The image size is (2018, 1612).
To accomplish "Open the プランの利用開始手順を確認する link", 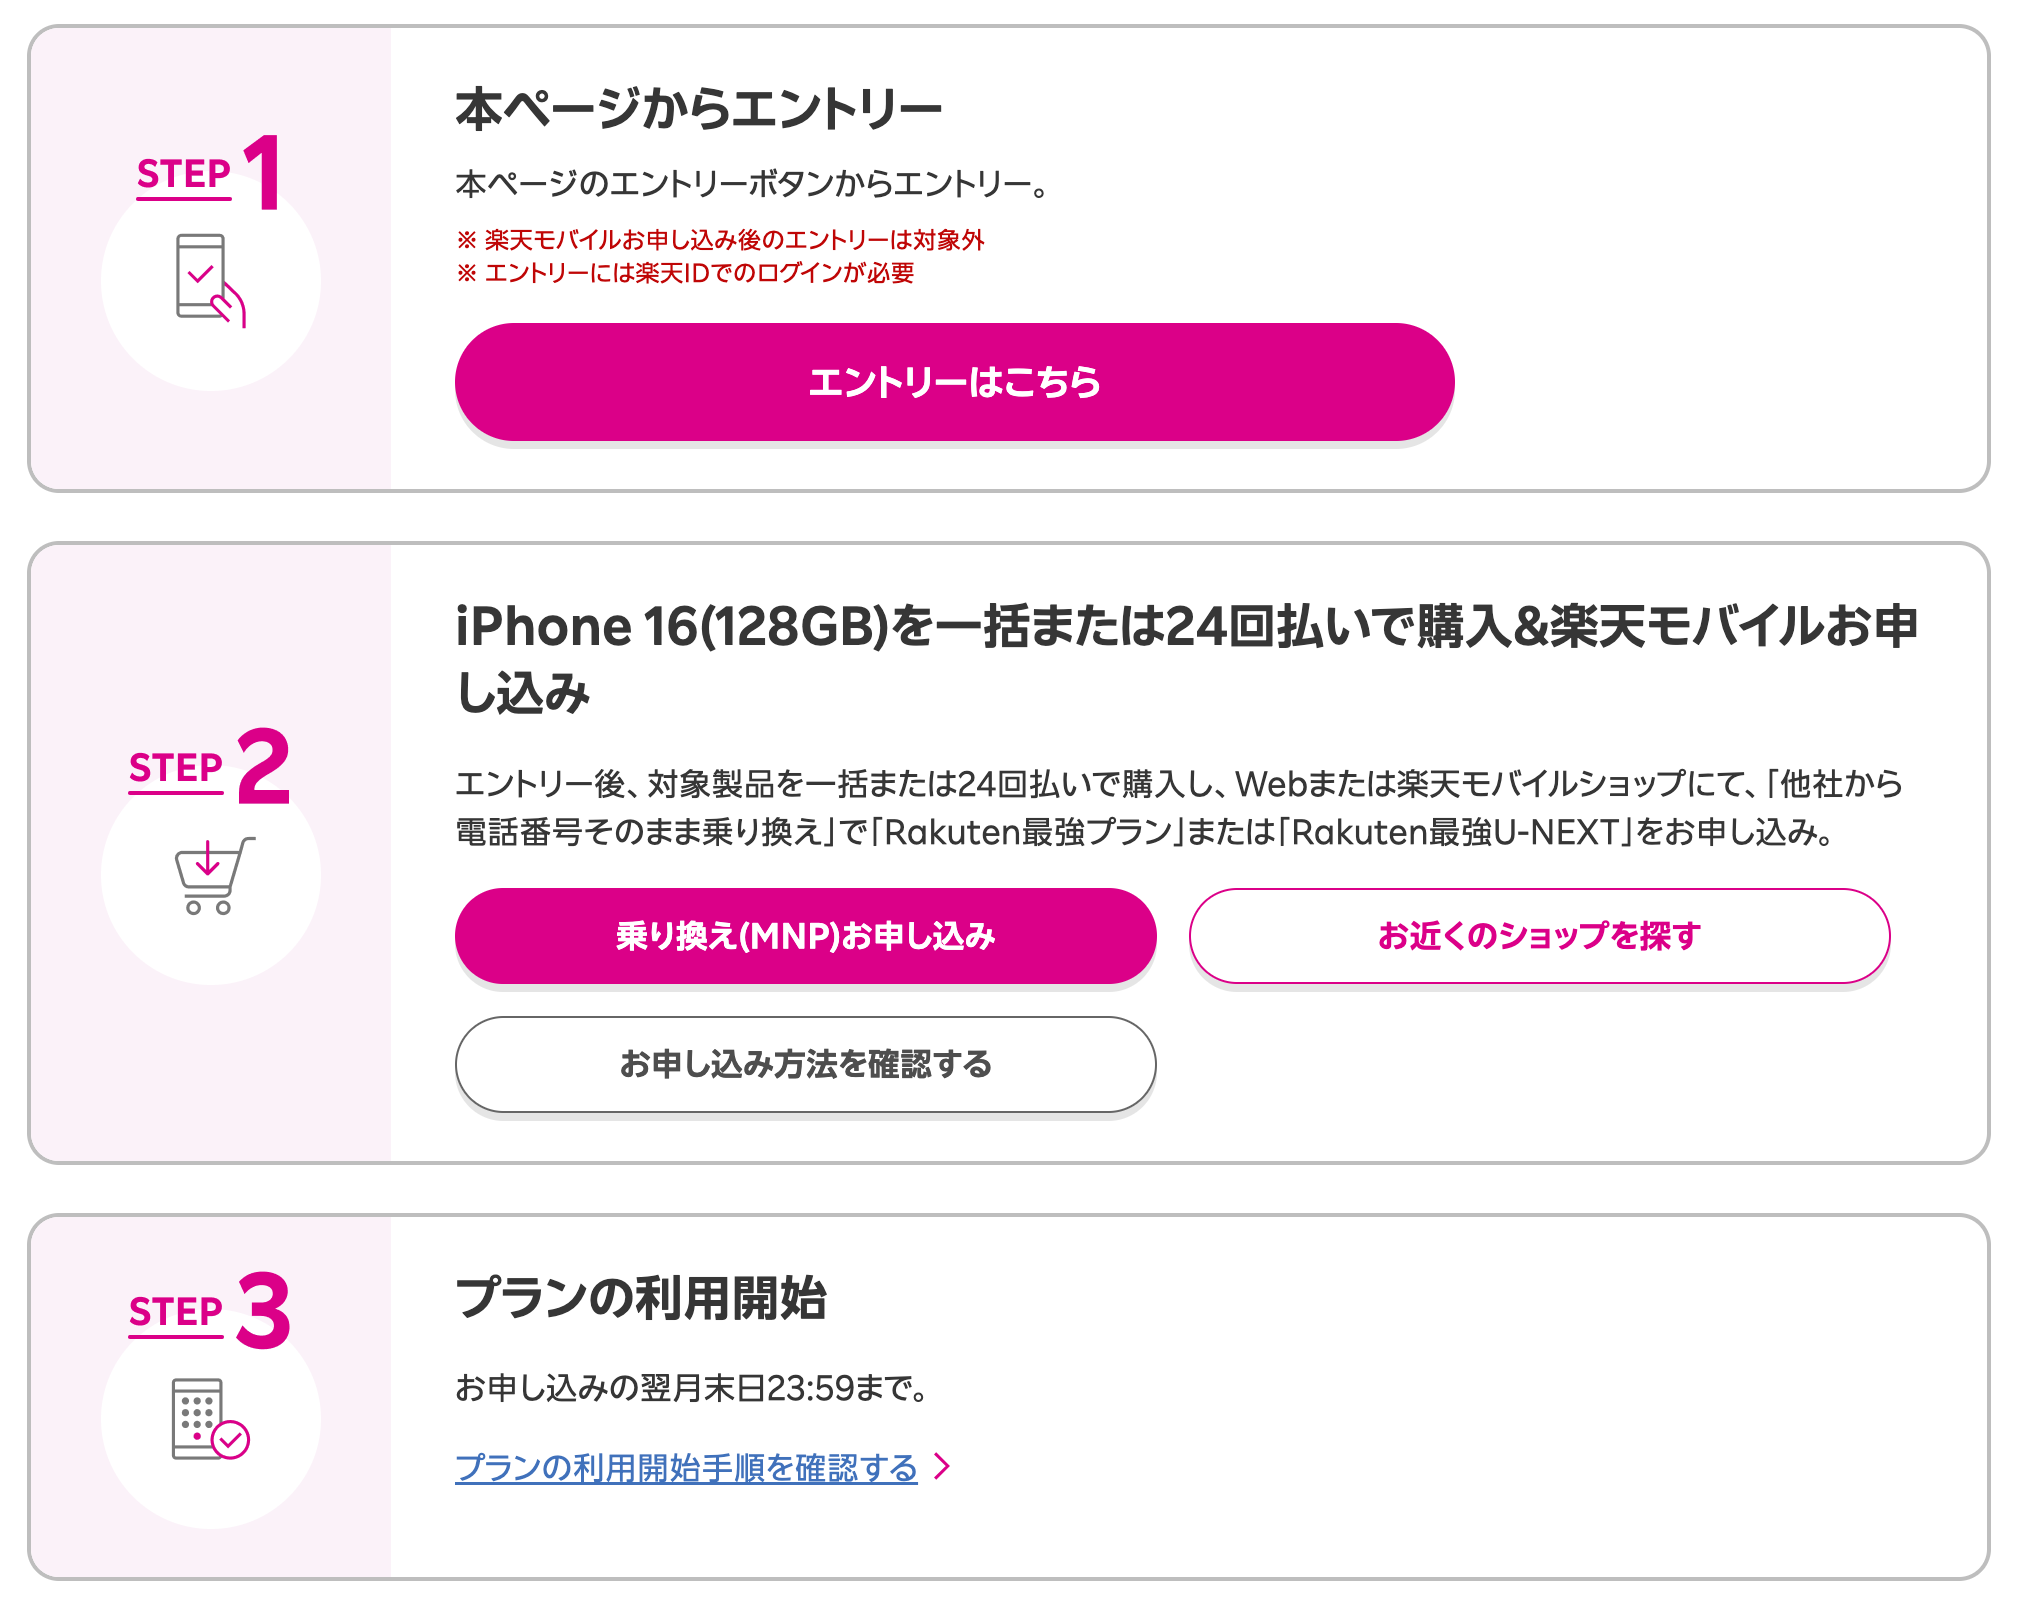I will point(686,1468).
